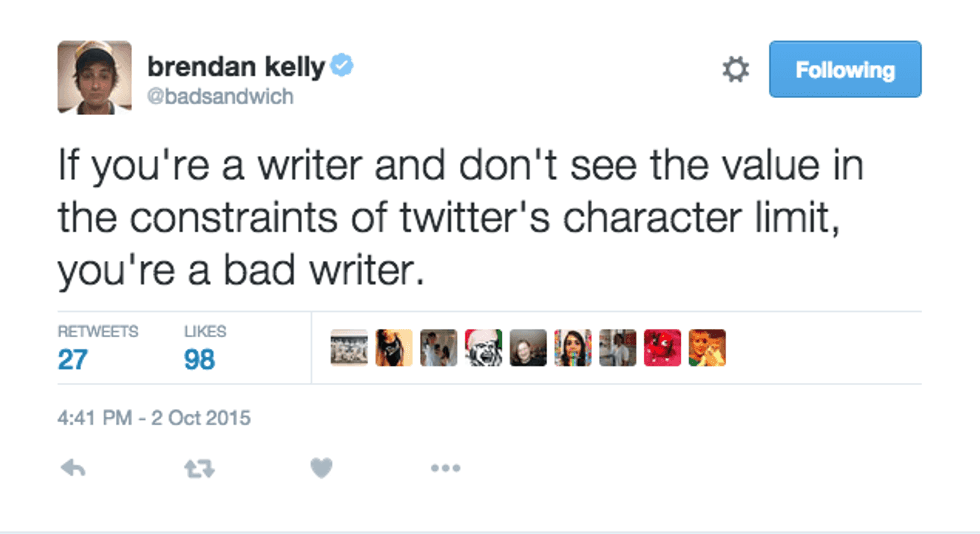
Task: Click the brendan kelly display name
Action: click(x=236, y=67)
